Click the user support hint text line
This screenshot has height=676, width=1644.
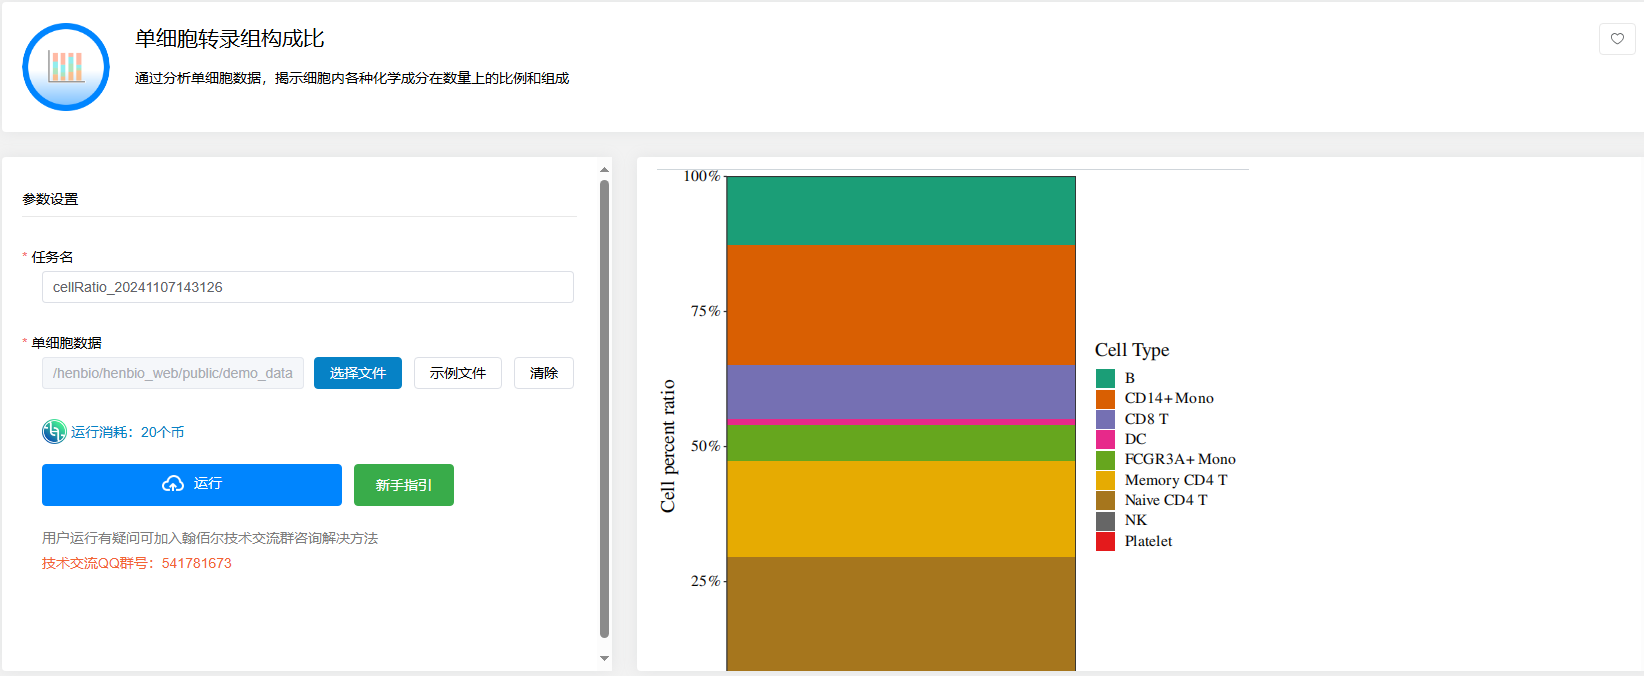[210, 538]
